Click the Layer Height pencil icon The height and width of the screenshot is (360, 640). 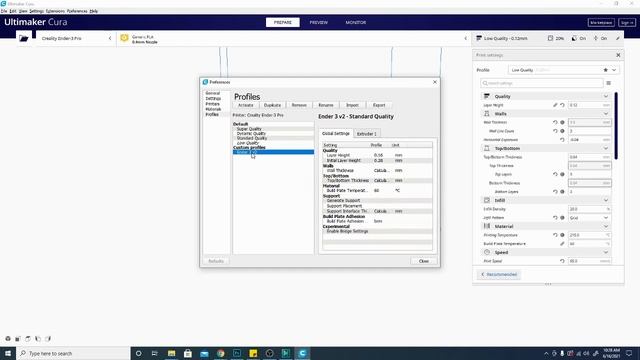point(555,105)
